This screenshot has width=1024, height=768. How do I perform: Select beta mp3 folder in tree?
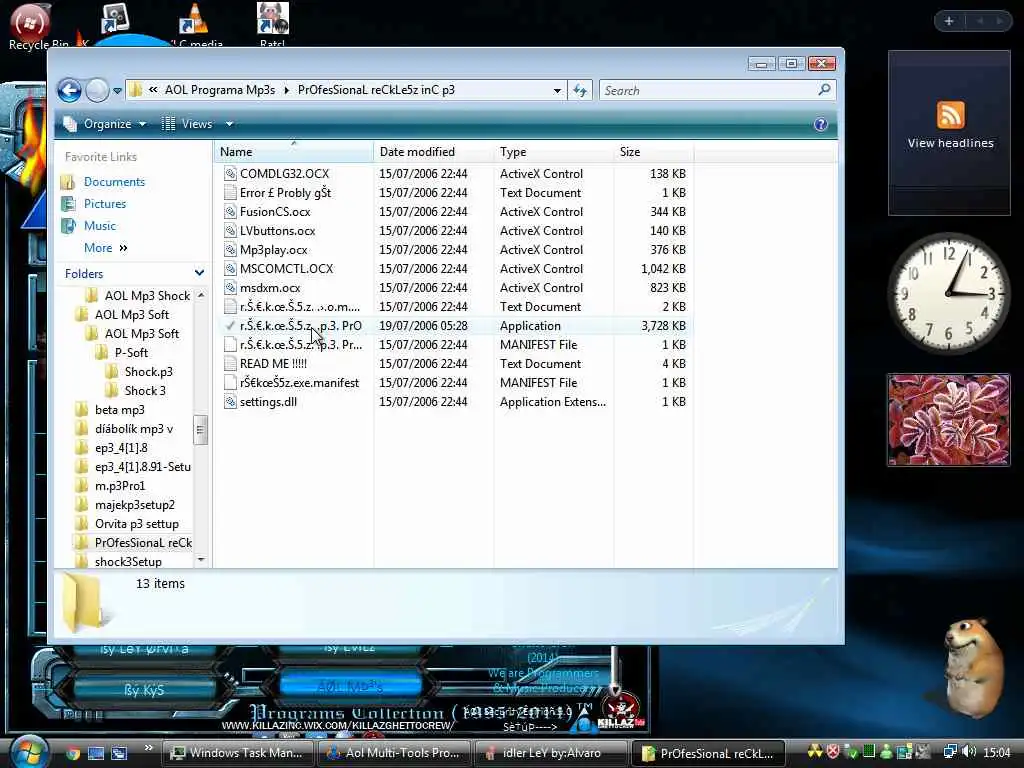click(120, 409)
